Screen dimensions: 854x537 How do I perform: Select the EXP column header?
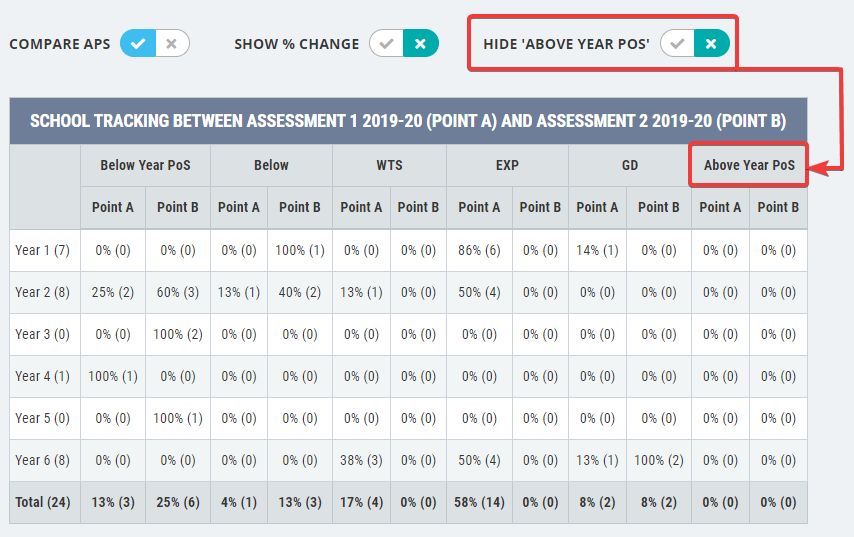click(507, 165)
